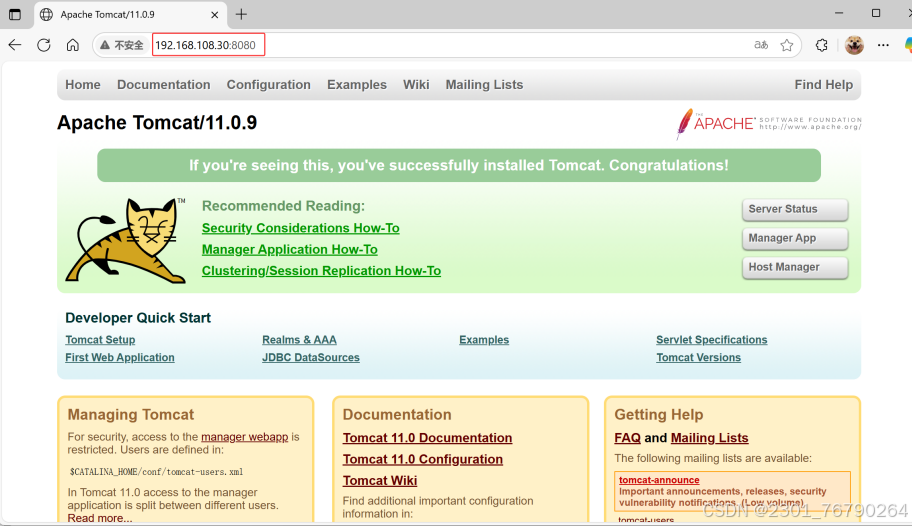
Task: Open the First Web Application link
Action: [x=120, y=357]
